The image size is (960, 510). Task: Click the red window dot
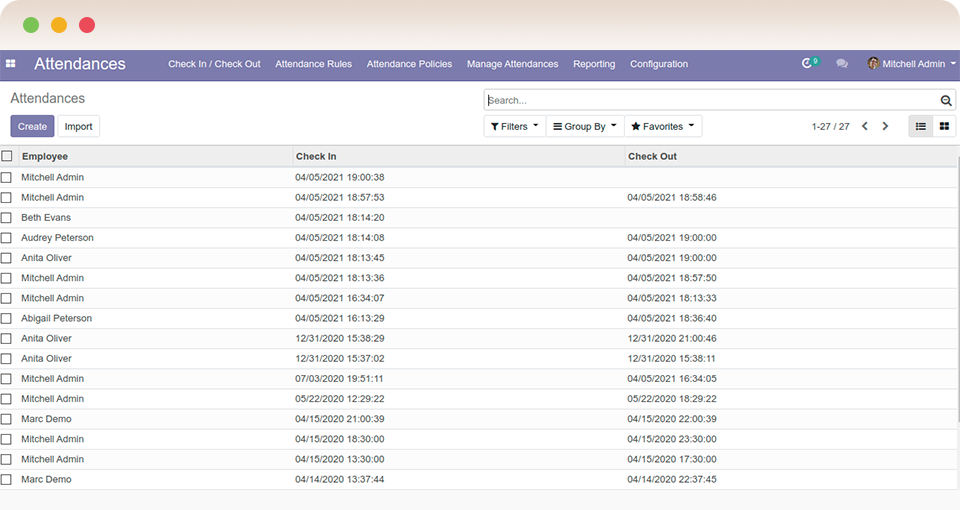(x=87, y=25)
